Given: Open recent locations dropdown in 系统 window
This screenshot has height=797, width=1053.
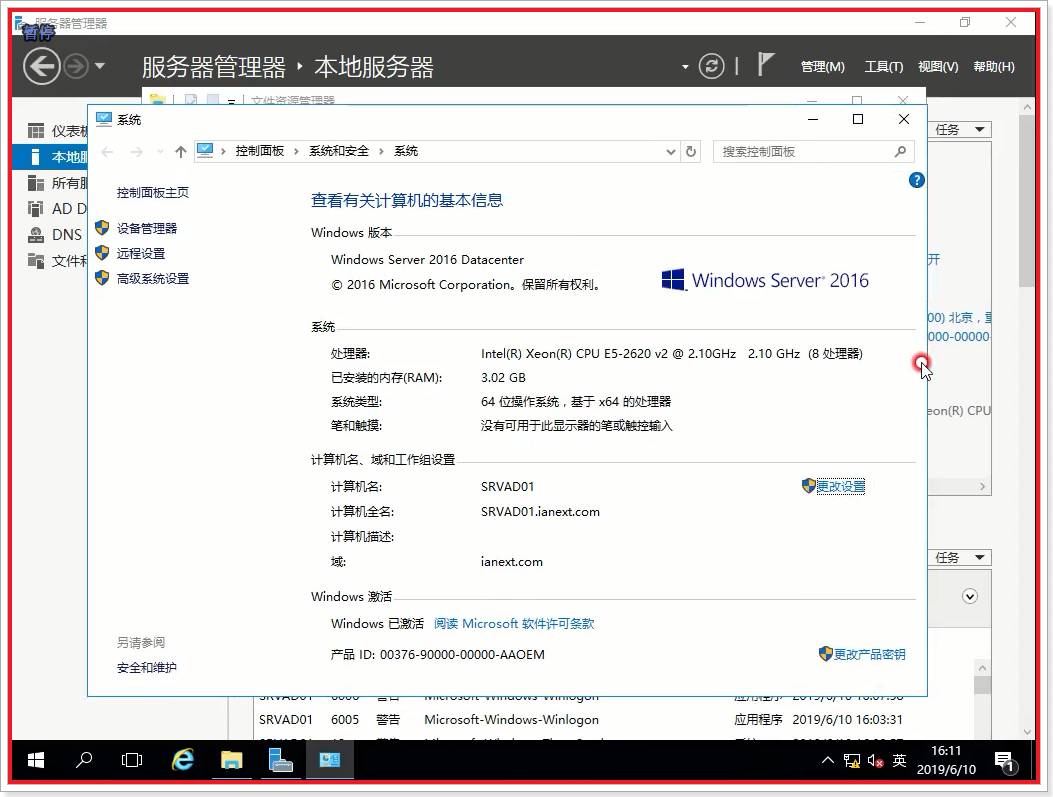Looking at the screenshot, I should click(x=160, y=152).
